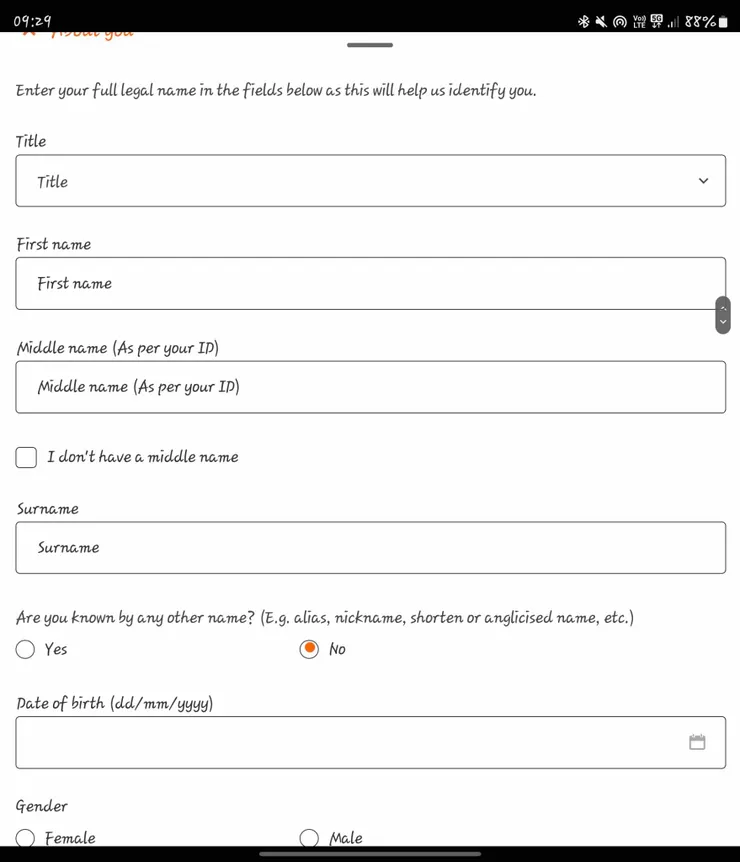The image size is (740, 862).
Task: Focus the Middle name text field
Action: pyautogui.click(x=370, y=387)
